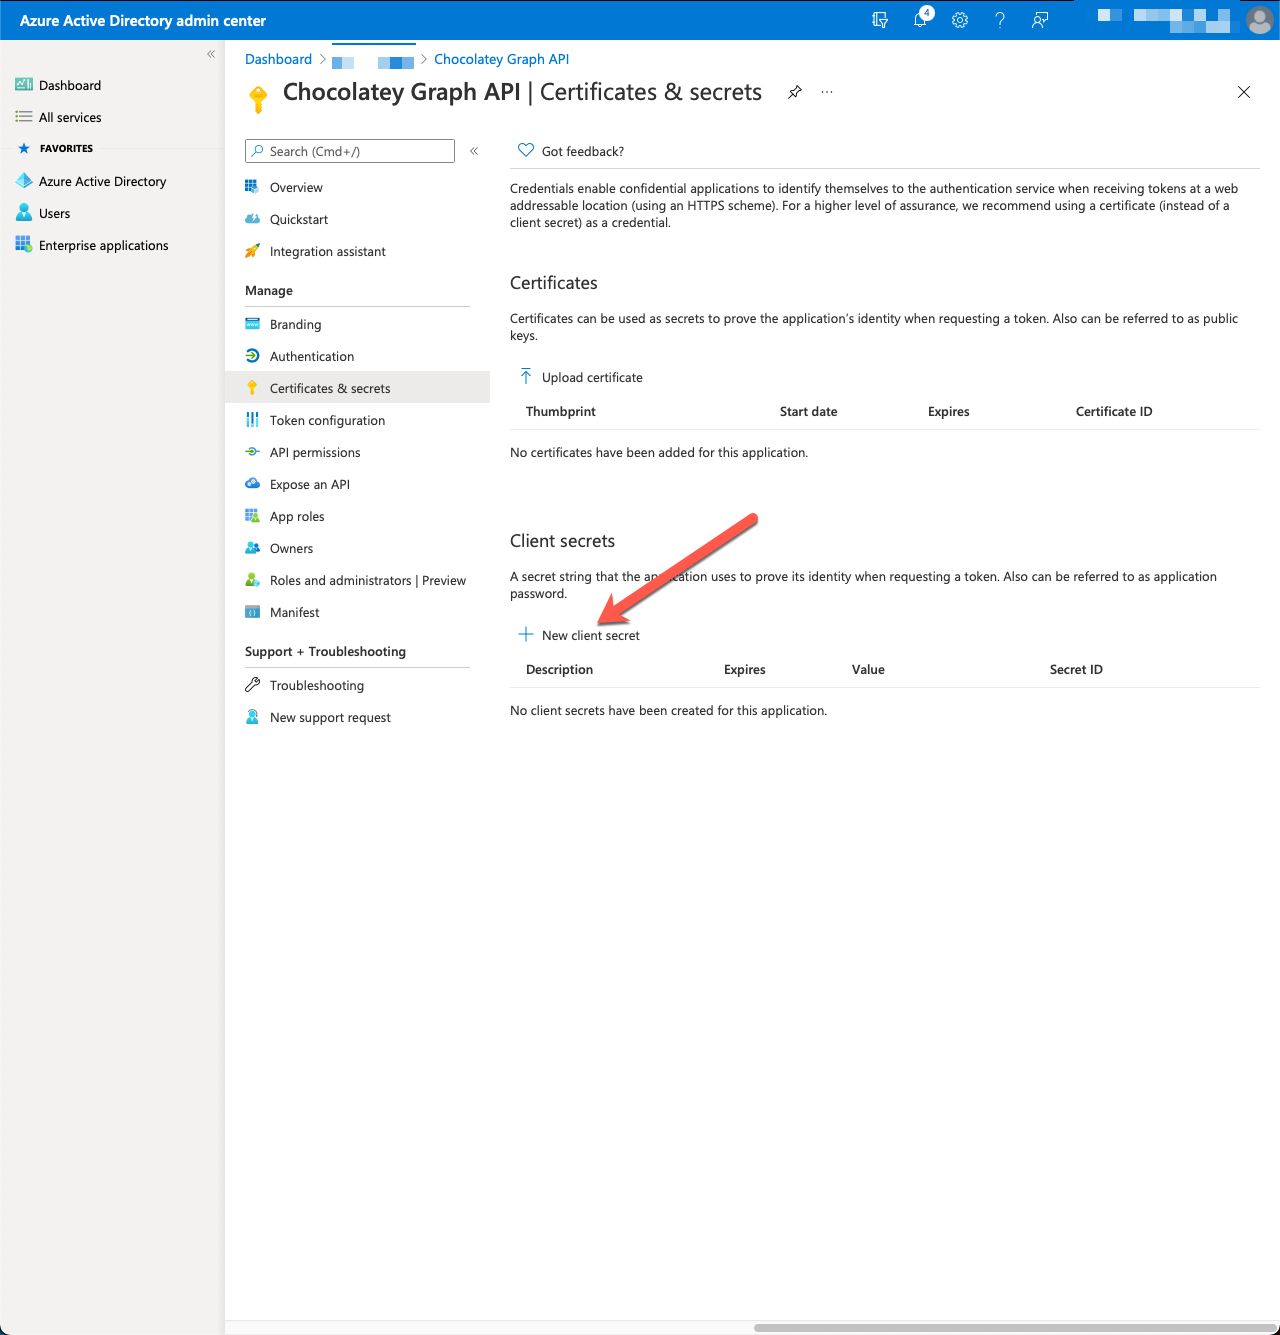Click the API permissions icon
This screenshot has height=1335, width=1280.
pyautogui.click(x=252, y=452)
